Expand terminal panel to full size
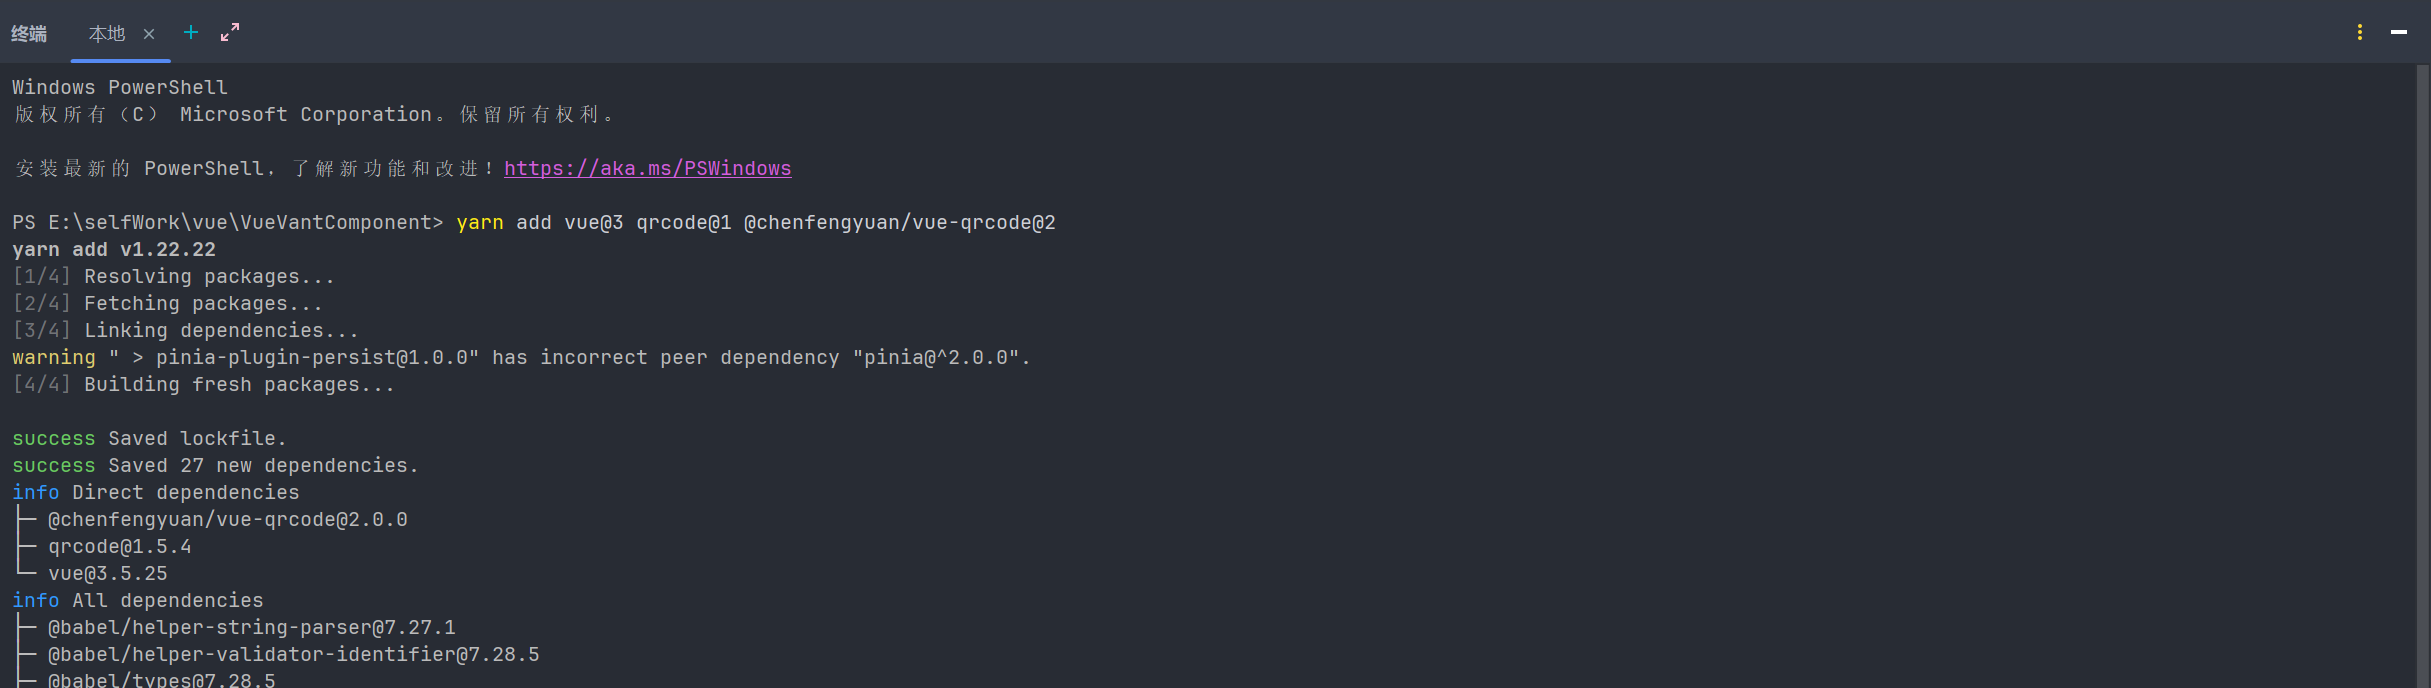 (x=230, y=33)
